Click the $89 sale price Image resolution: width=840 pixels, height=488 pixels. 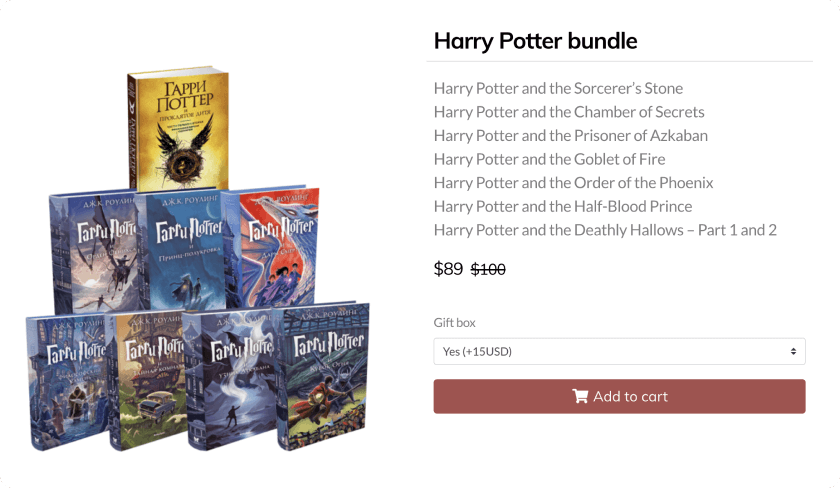click(x=448, y=268)
